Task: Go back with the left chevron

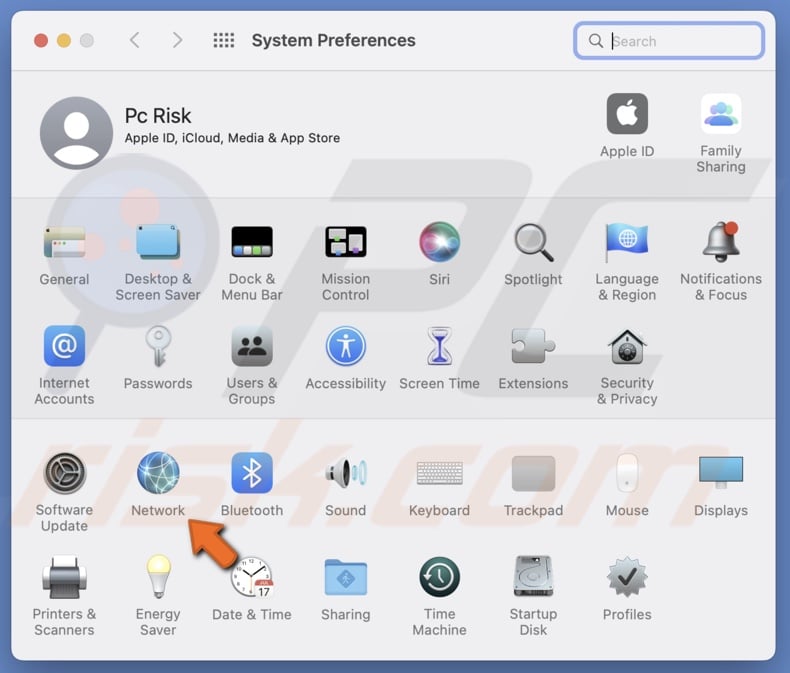Action: point(135,41)
